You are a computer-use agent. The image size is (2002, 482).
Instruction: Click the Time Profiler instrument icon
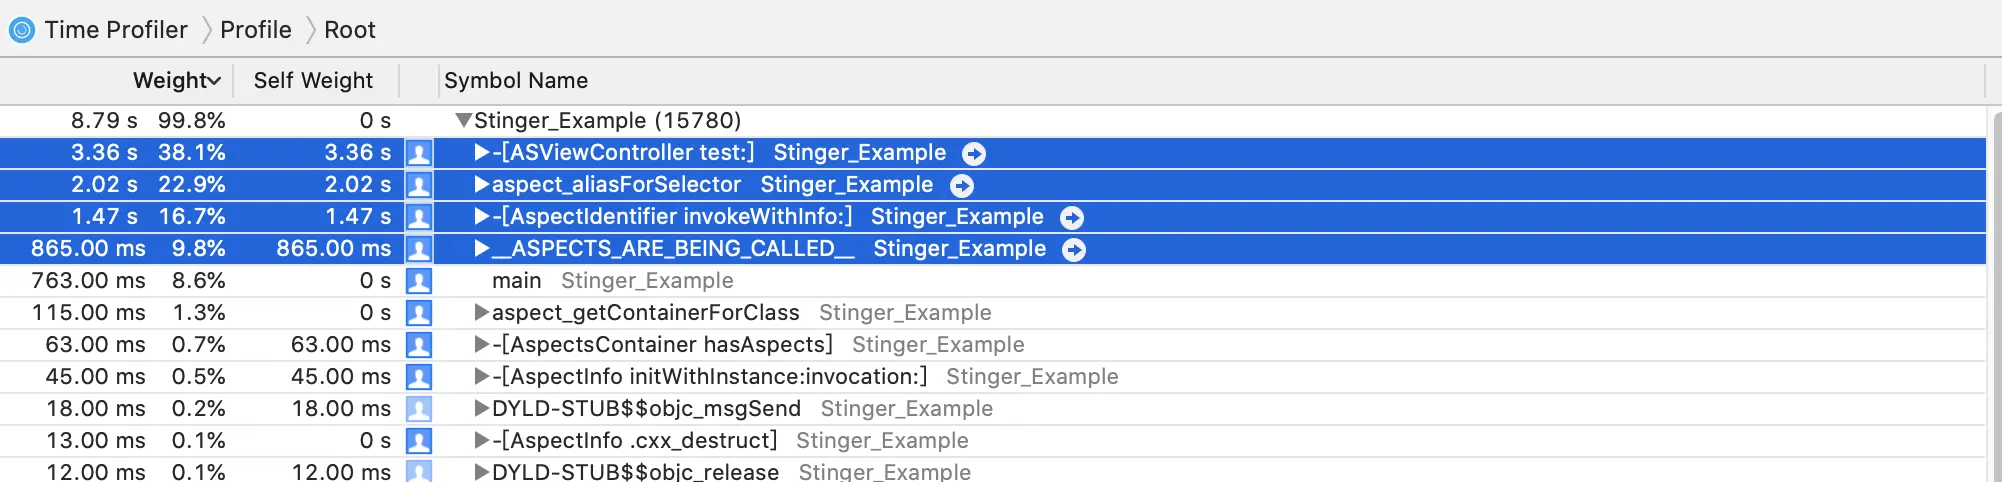pyautogui.click(x=22, y=30)
